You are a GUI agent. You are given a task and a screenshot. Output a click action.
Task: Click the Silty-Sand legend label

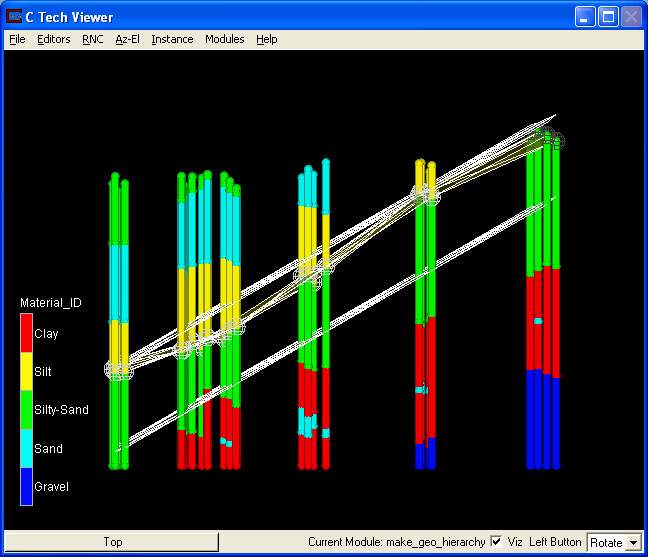click(61, 410)
